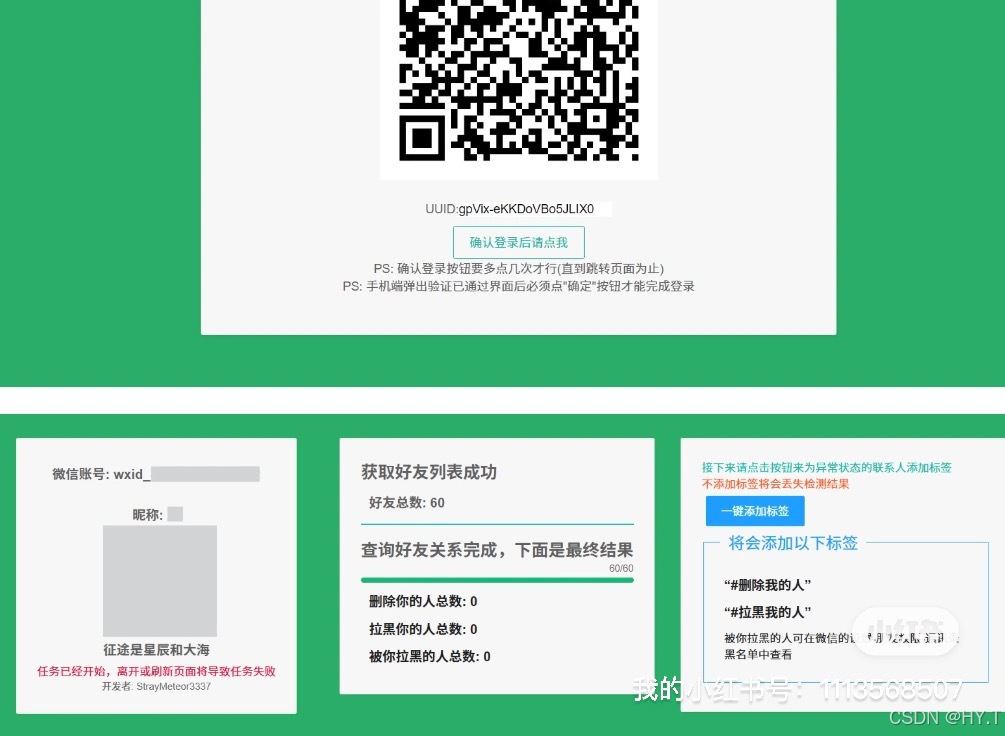Click the PS note about 确认登录按钮要多点几次
The height and width of the screenshot is (736, 1005).
[519, 269]
